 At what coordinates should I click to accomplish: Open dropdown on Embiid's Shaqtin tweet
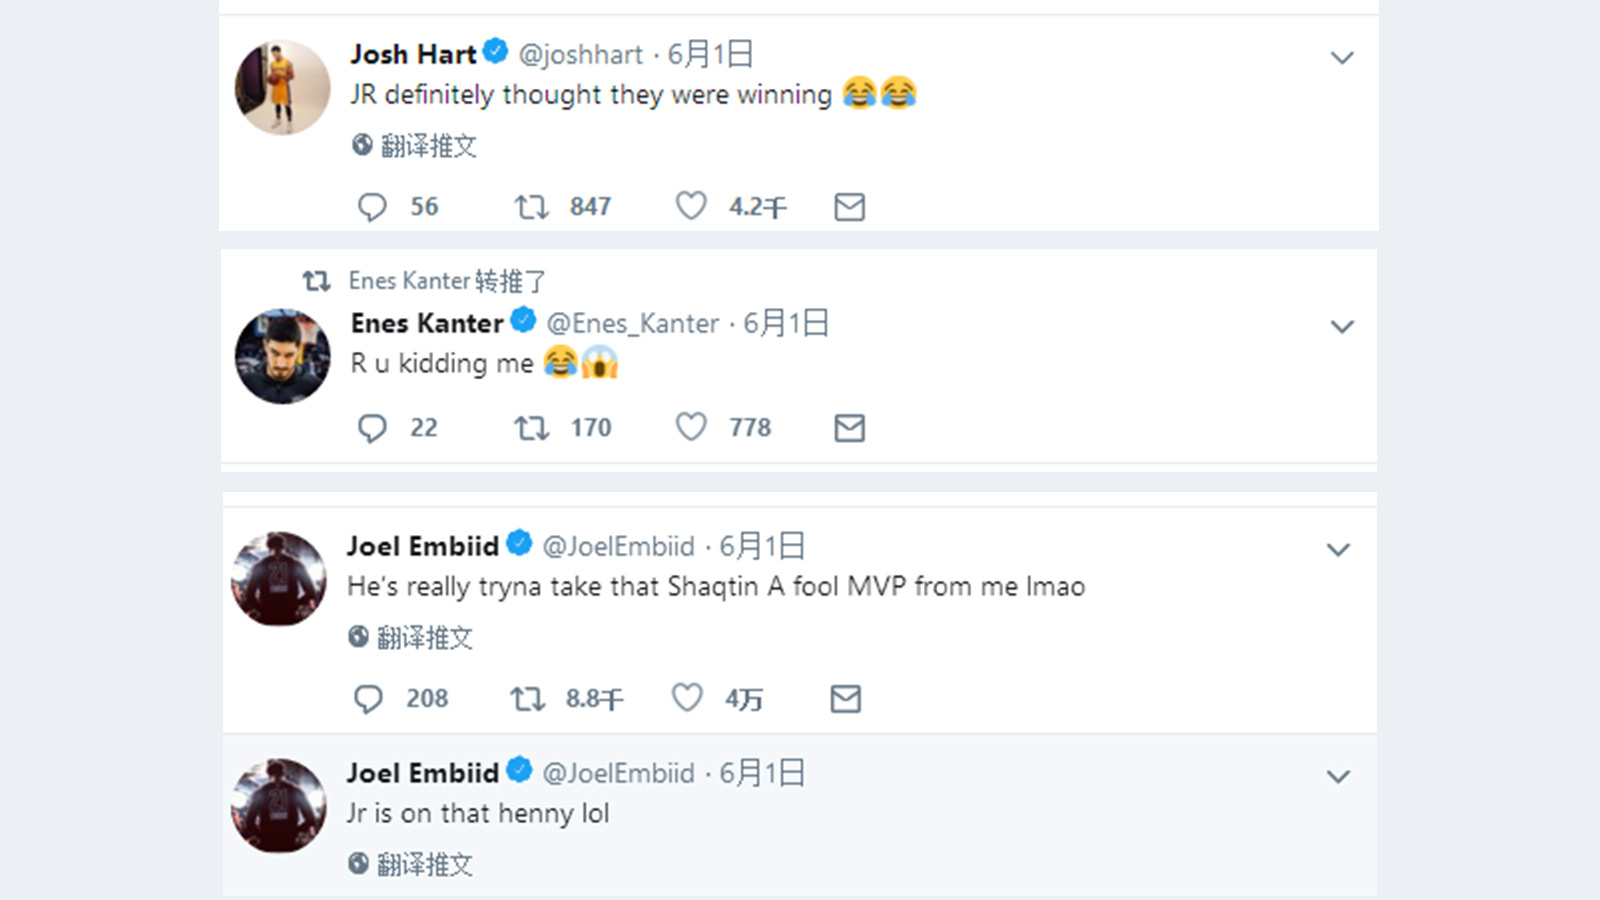click(x=1338, y=550)
